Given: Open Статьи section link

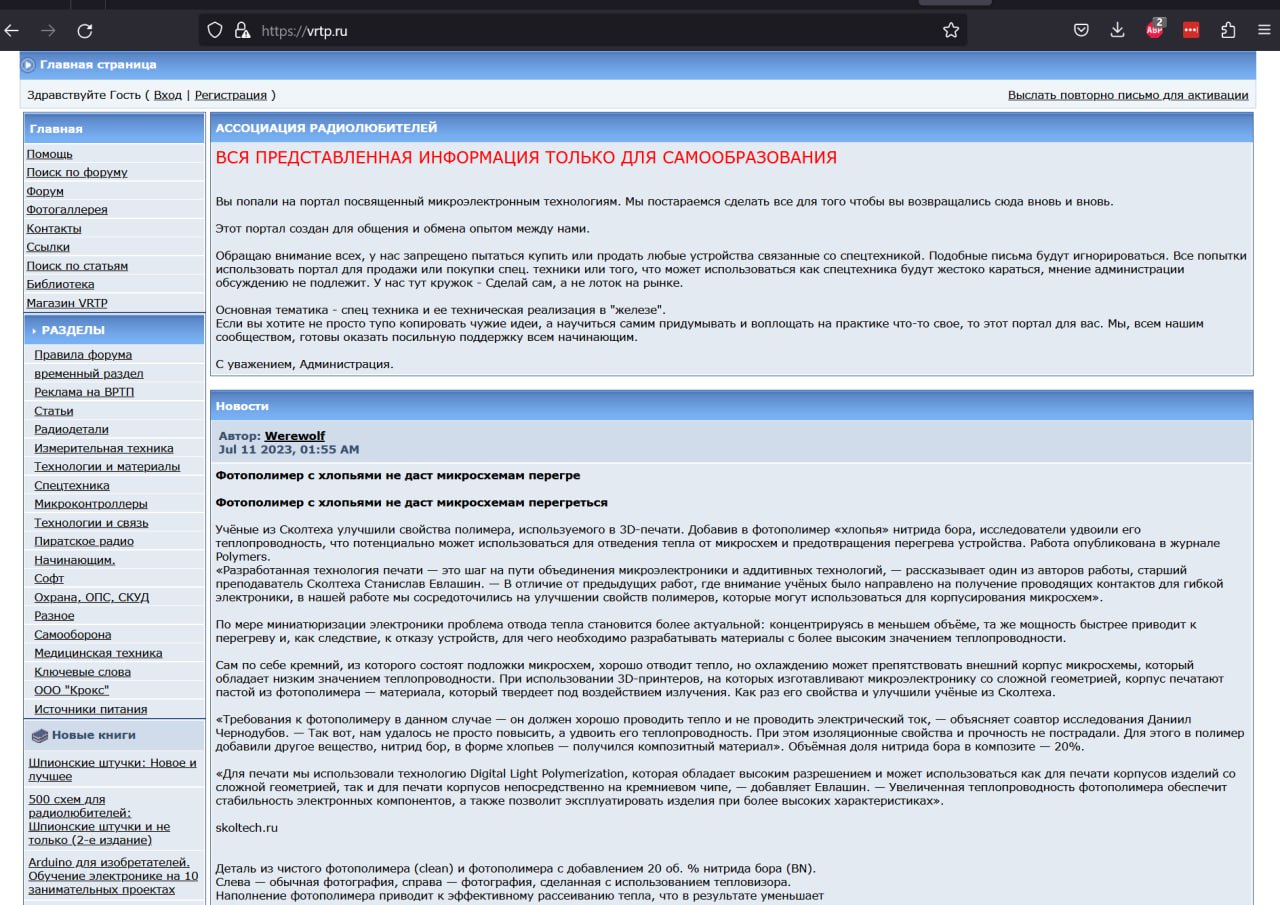Looking at the screenshot, I should 54,411.
